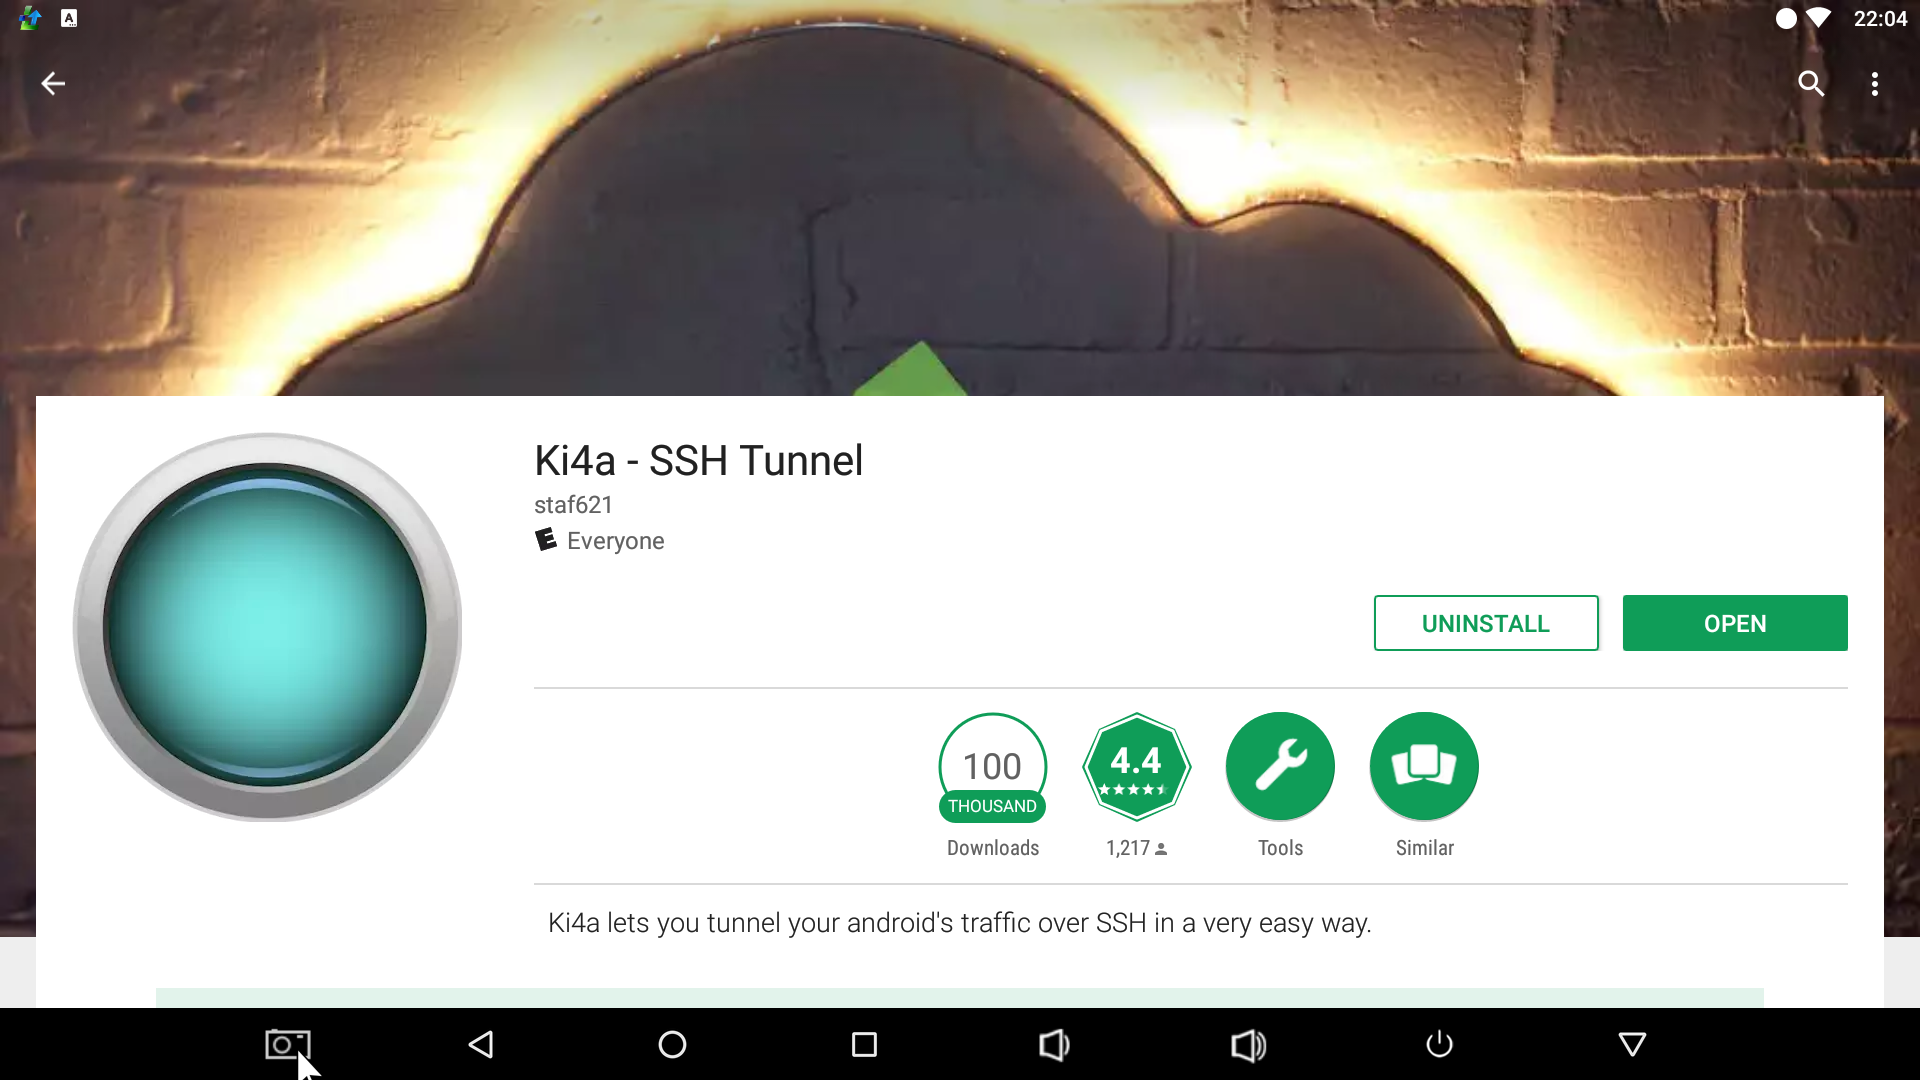View developer staf621 profile
The height and width of the screenshot is (1080, 1920).
pyautogui.click(x=572, y=504)
